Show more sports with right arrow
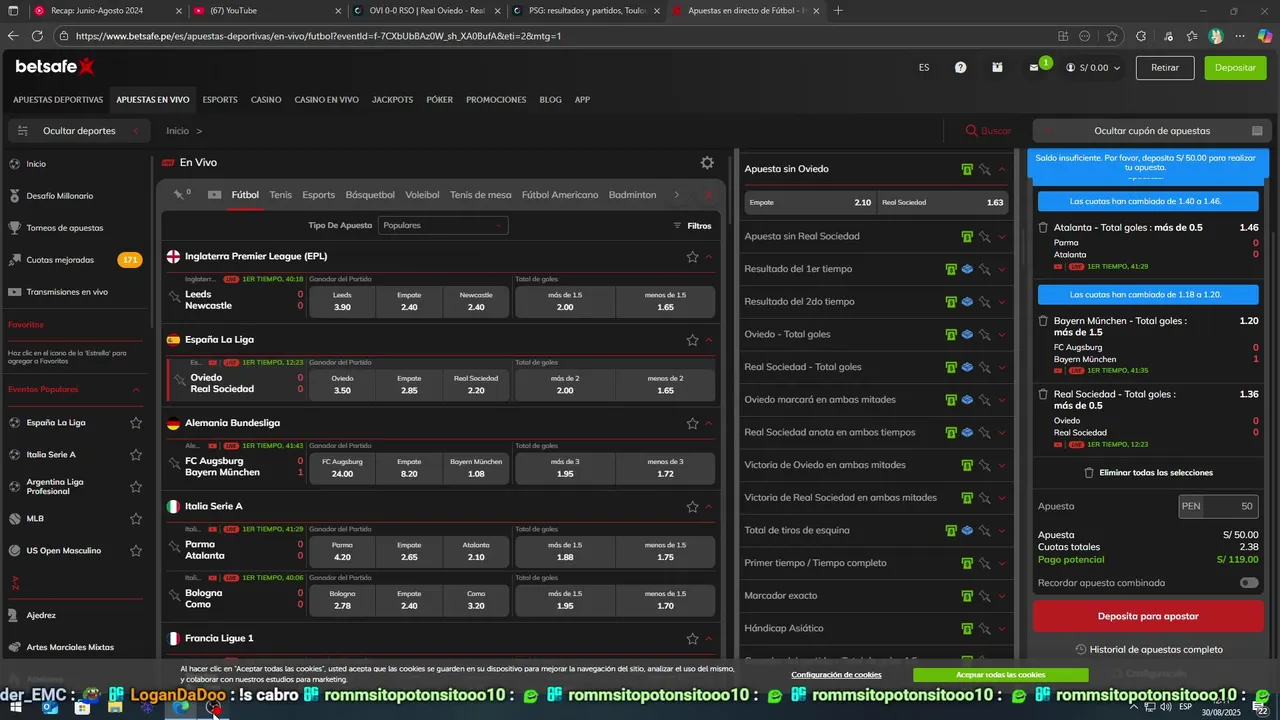 [x=676, y=195]
